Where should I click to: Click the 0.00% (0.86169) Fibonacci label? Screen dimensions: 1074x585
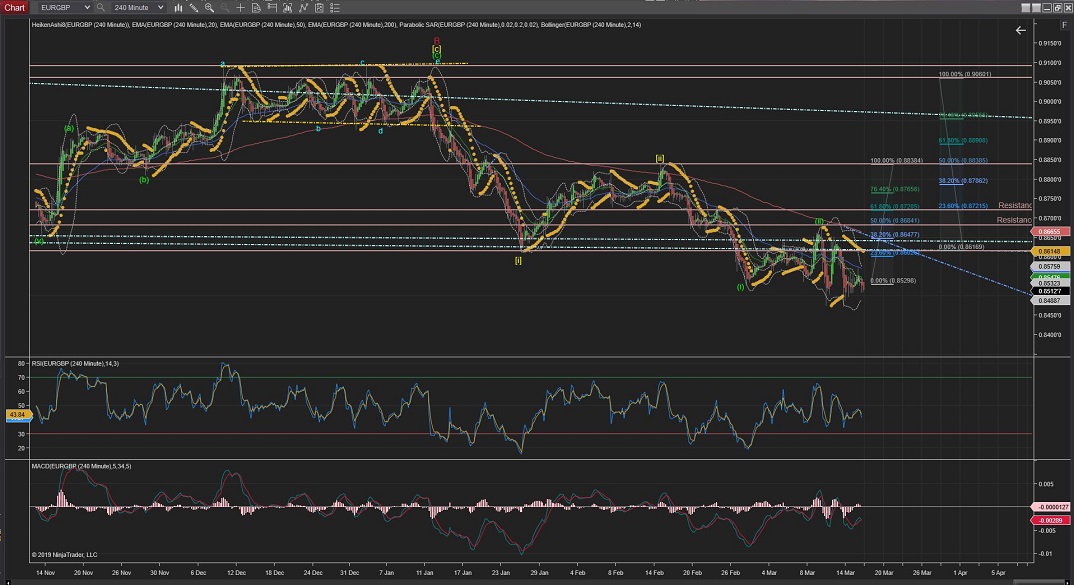pyautogui.click(x=962, y=247)
